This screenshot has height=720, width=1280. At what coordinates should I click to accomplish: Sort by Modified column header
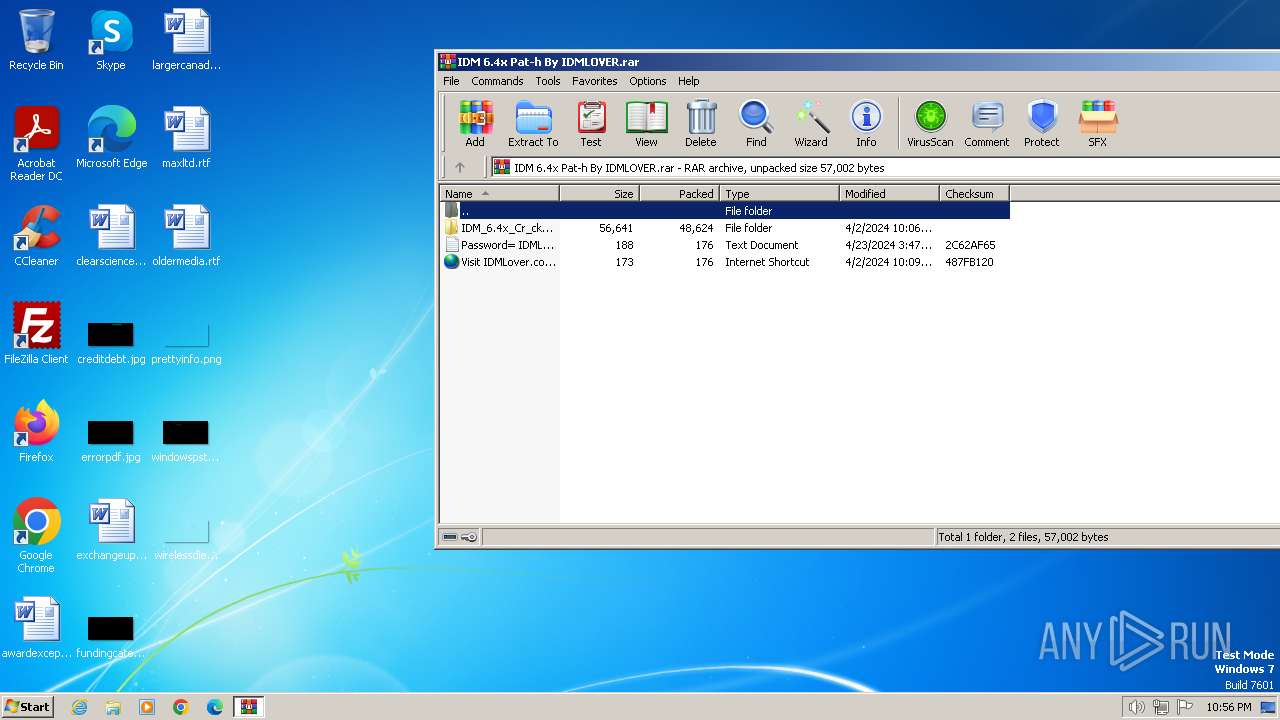point(890,194)
